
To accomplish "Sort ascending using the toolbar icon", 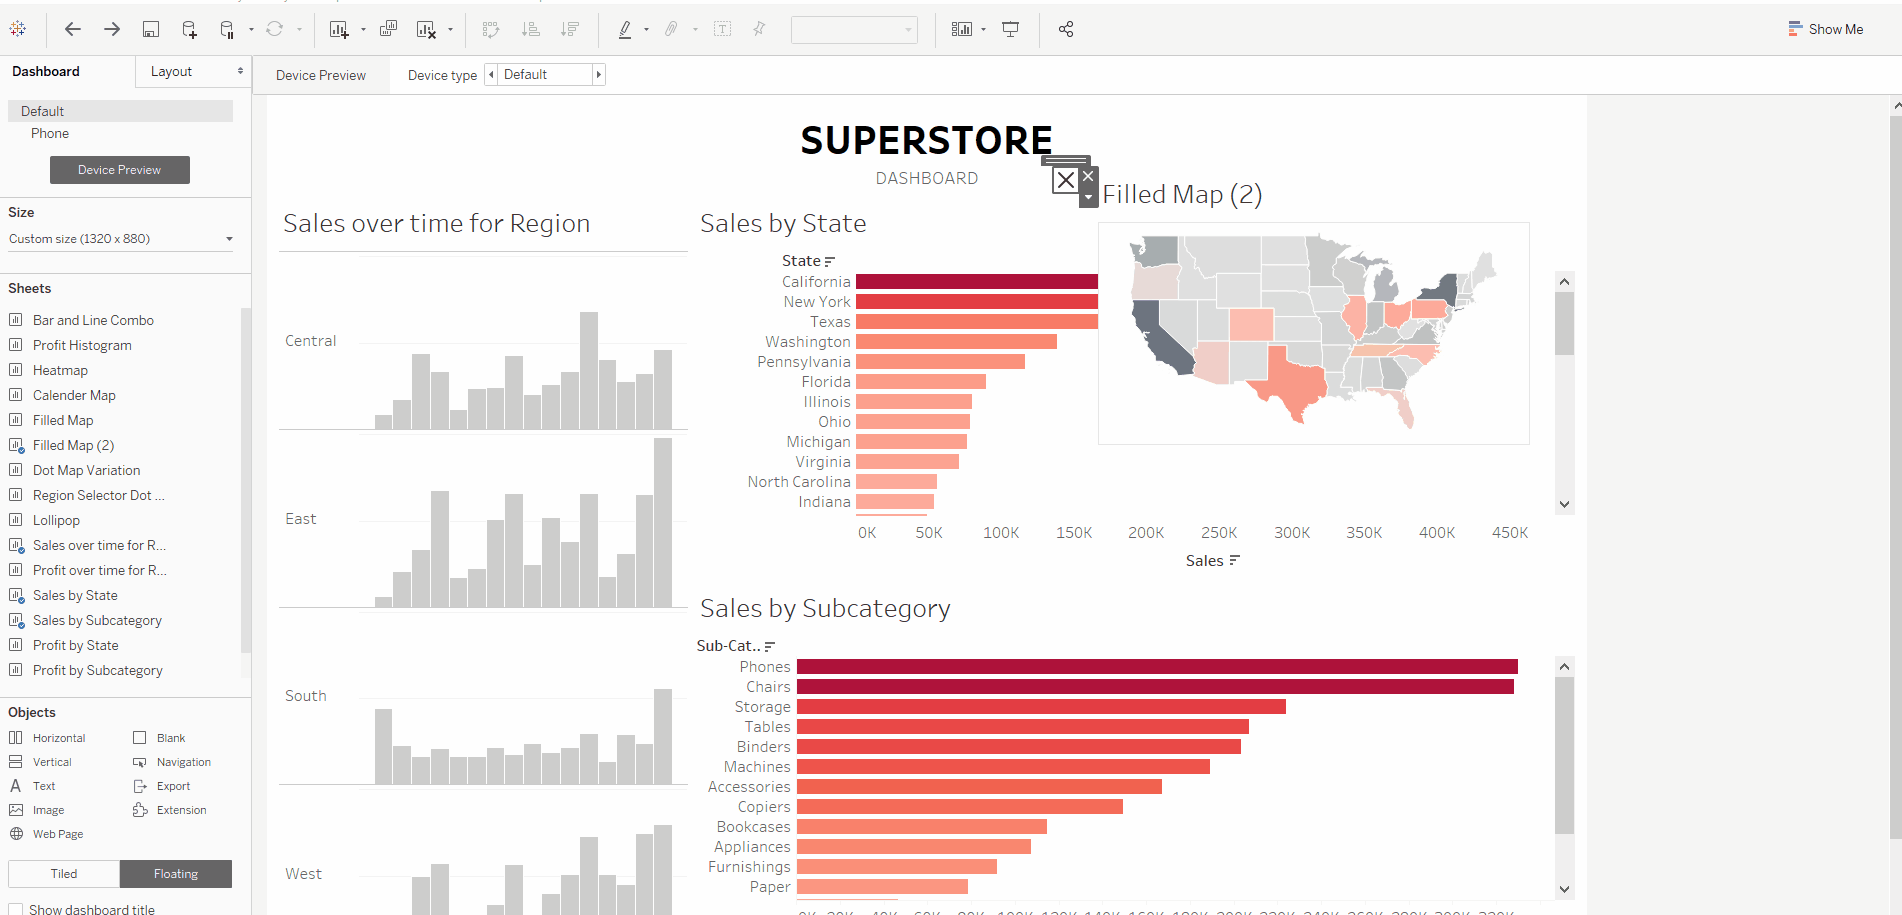I will tap(531, 29).
